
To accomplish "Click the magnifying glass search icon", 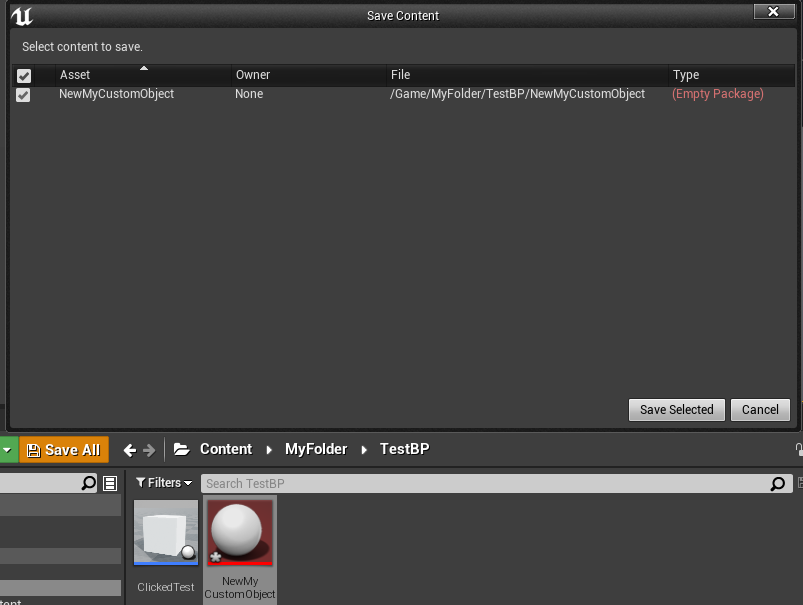I will 88,483.
